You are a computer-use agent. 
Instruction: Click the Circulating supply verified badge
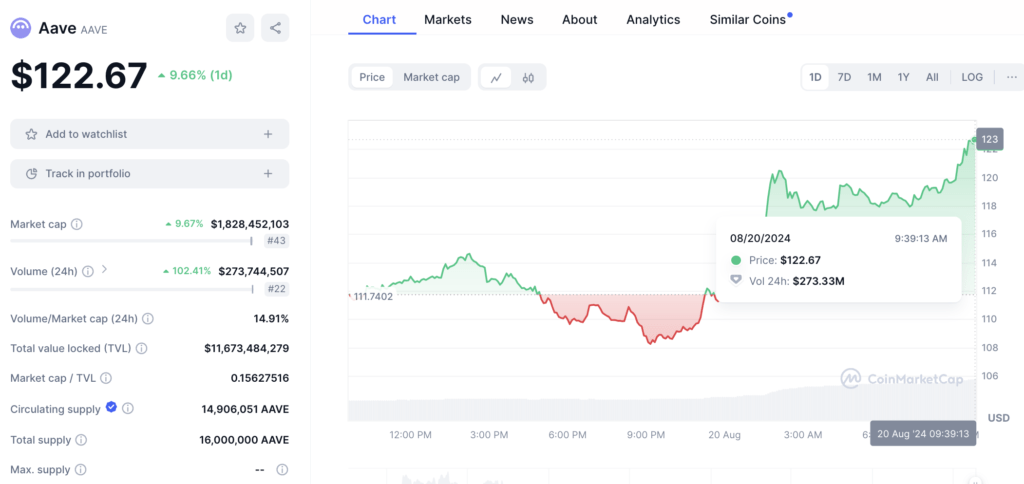(x=111, y=408)
